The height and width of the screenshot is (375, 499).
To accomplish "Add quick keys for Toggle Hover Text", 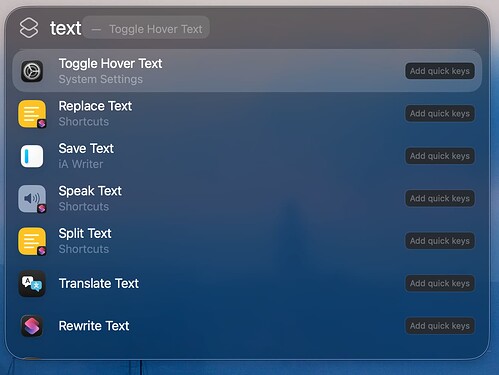I will (440, 71).
